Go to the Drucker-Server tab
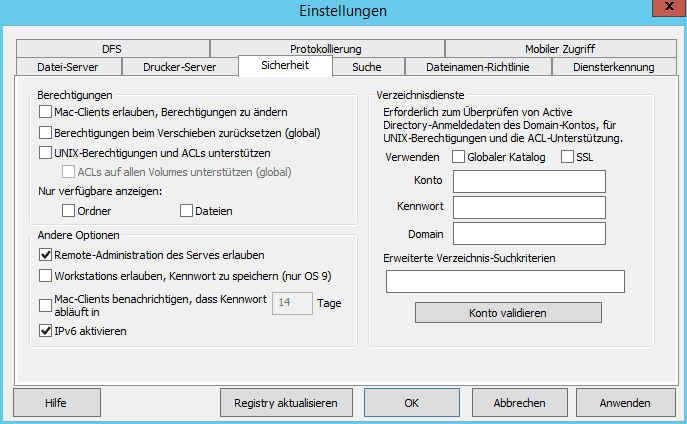The width and height of the screenshot is (687, 424). (180, 67)
